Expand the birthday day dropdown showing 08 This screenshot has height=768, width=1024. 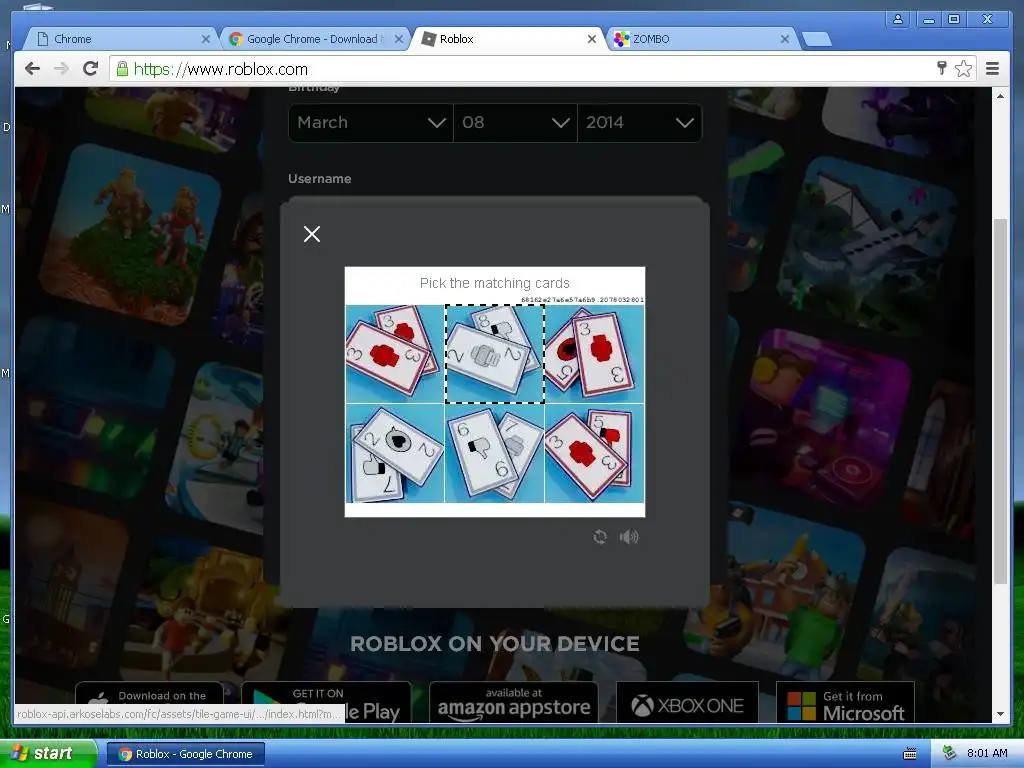pos(515,122)
